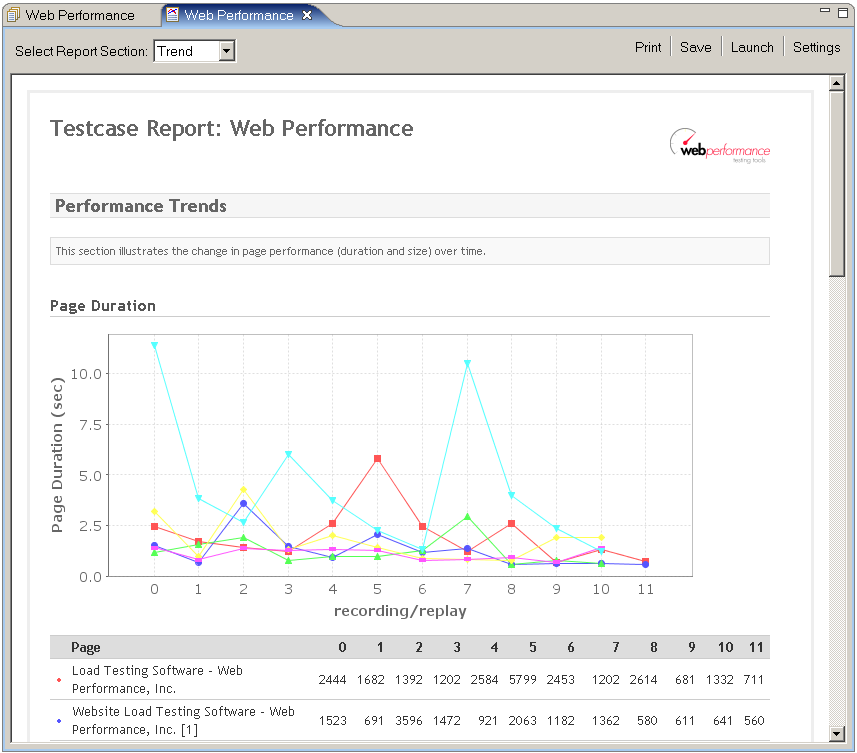Click the value 2614 in the table
Screen dimensions: 857x753
[643, 680]
